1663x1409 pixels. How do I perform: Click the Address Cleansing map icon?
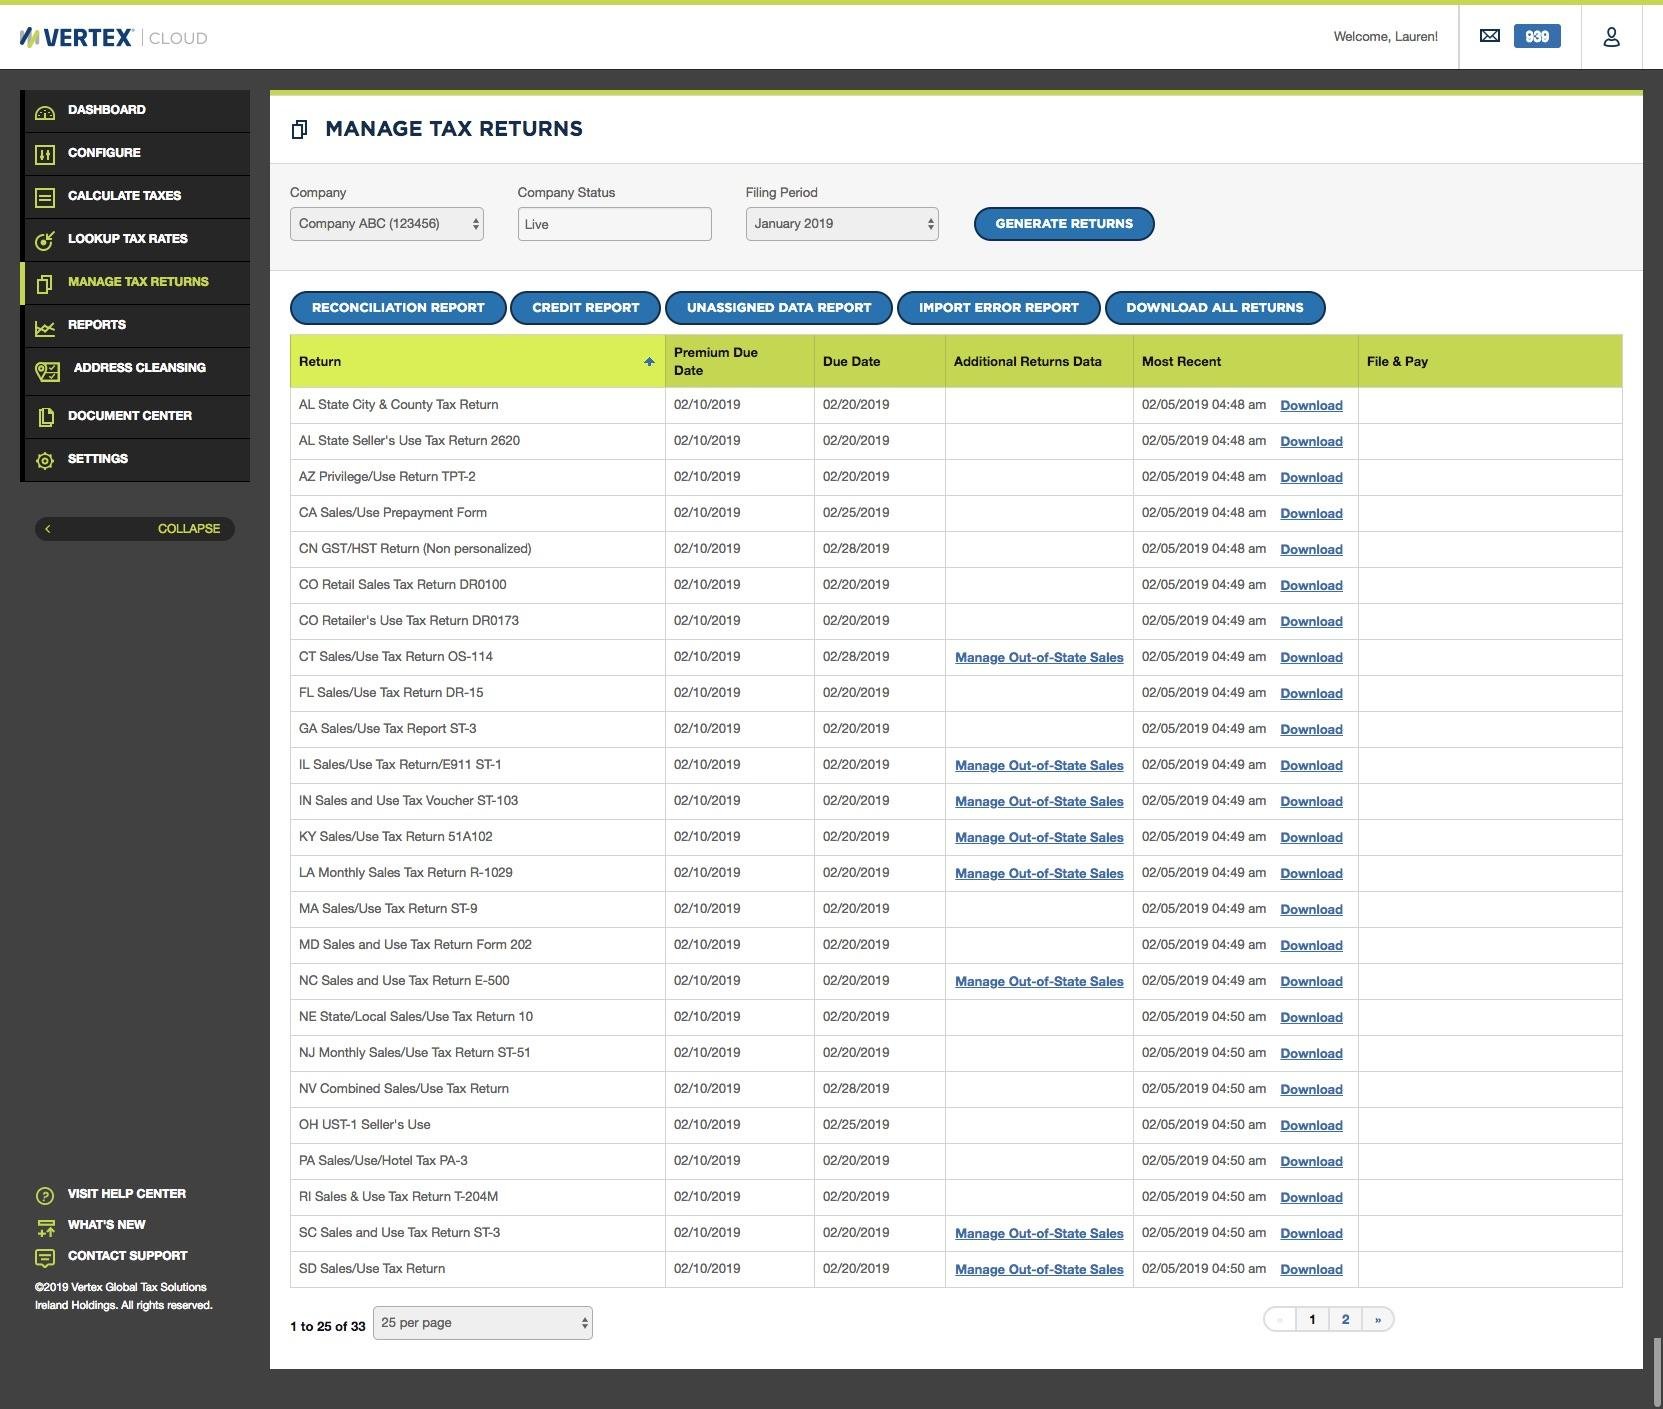(x=47, y=371)
